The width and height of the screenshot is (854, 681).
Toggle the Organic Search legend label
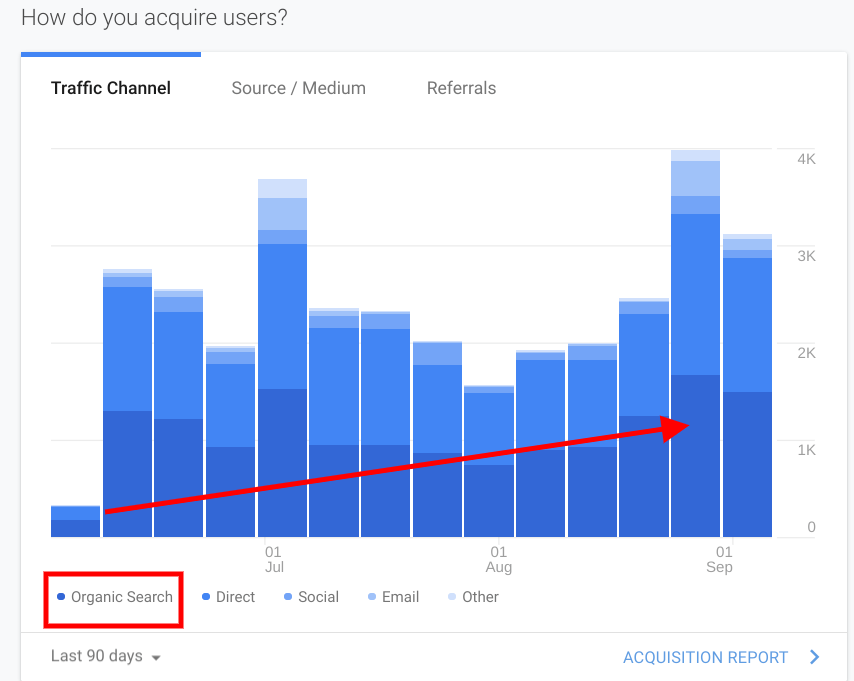[x=122, y=597]
